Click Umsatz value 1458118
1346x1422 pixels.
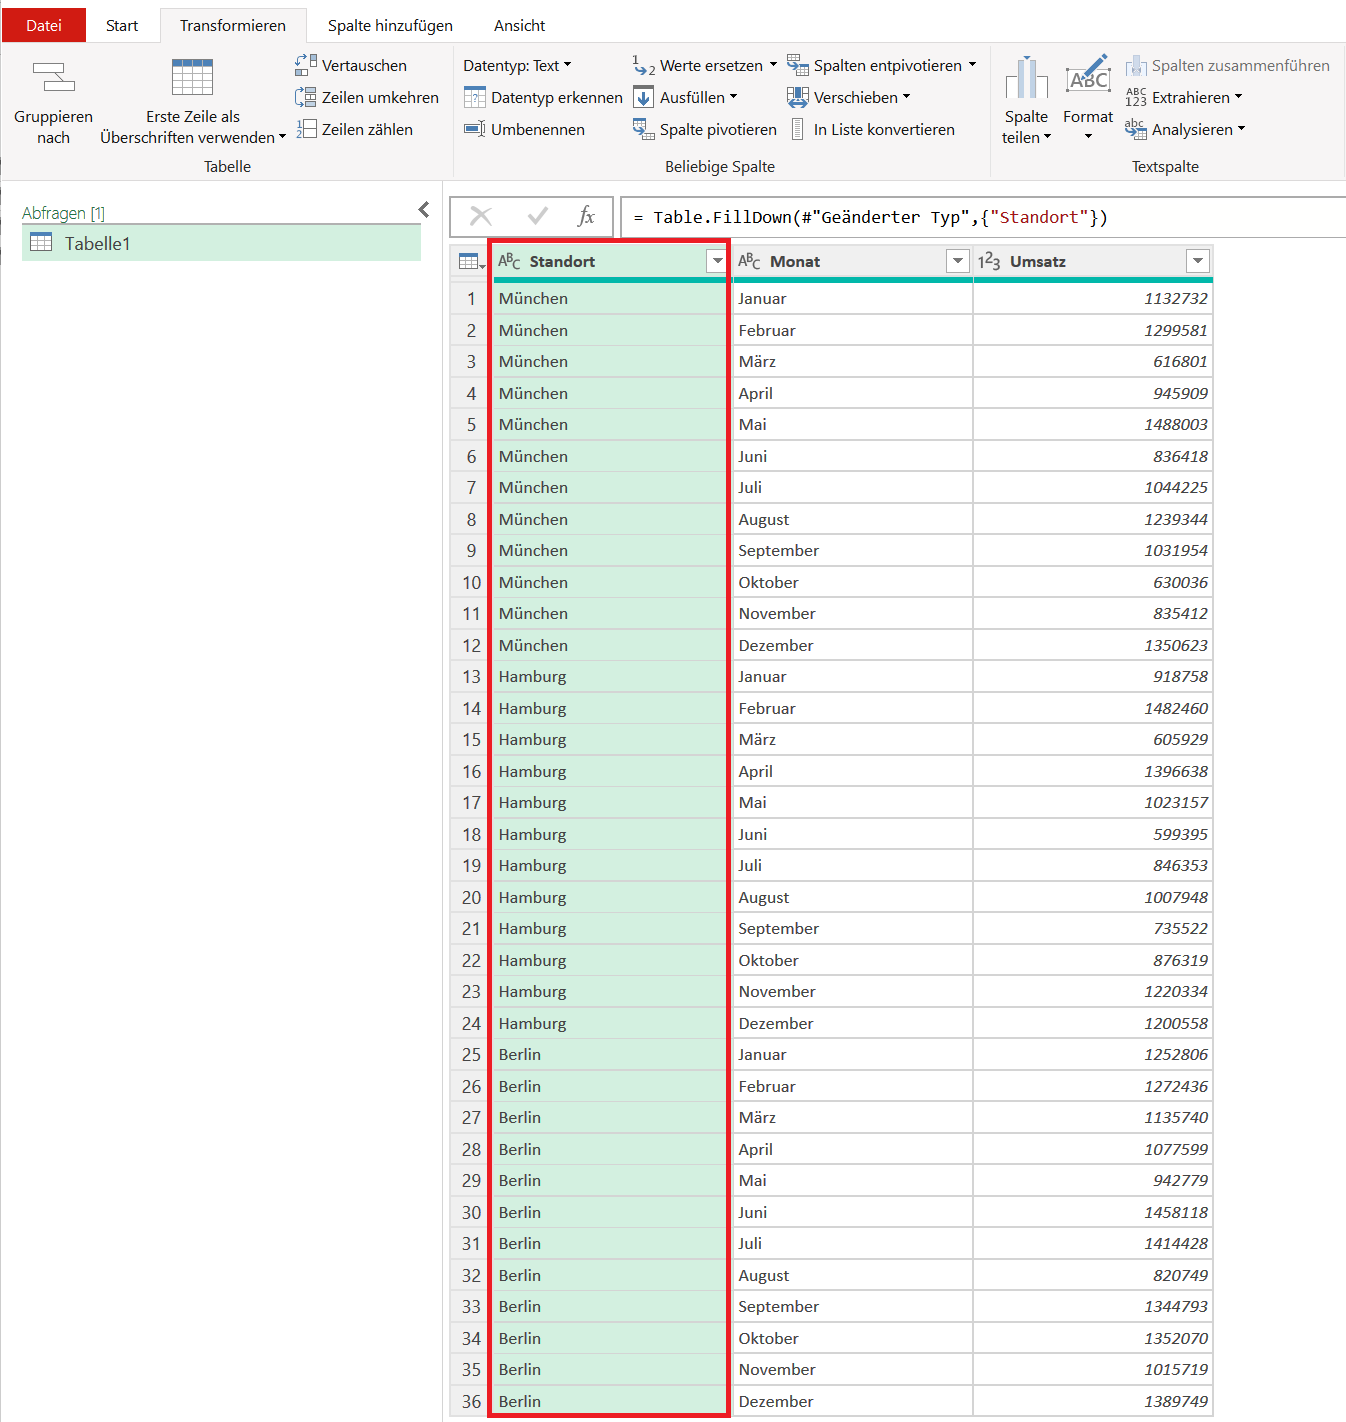click(x=1092, y=1213)
